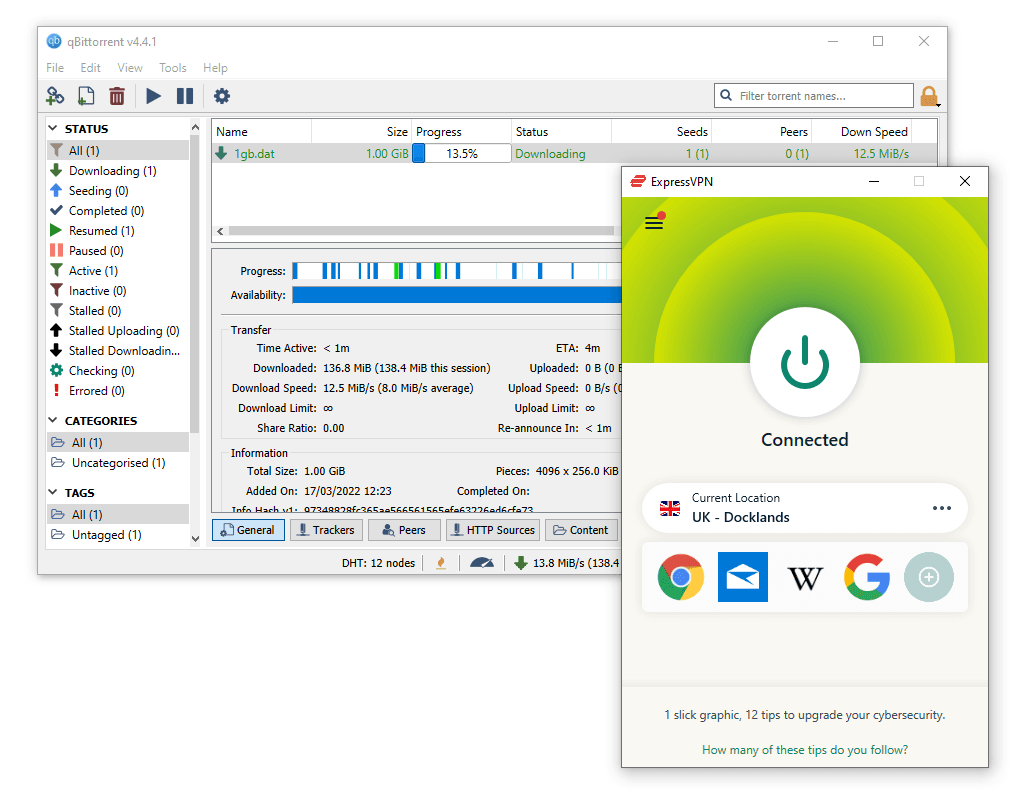Click the torrent list horizontal scrollbar
Image resolution: width=1023 pixels, height=793 pixels.
coord(421,231)
